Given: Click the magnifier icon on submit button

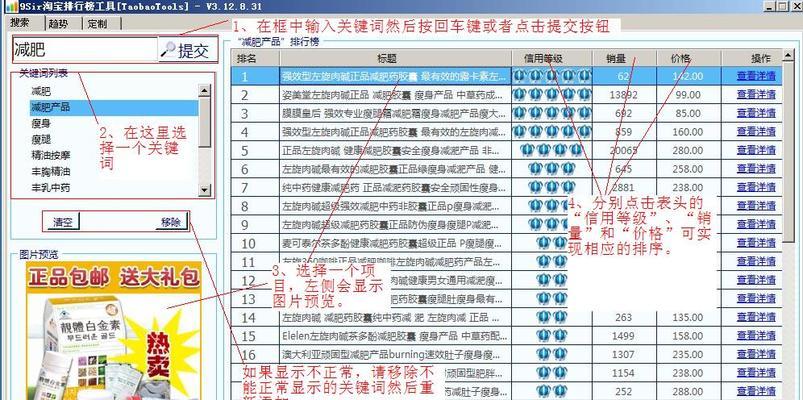Looking at the screenshot, I should pos(168,49).
